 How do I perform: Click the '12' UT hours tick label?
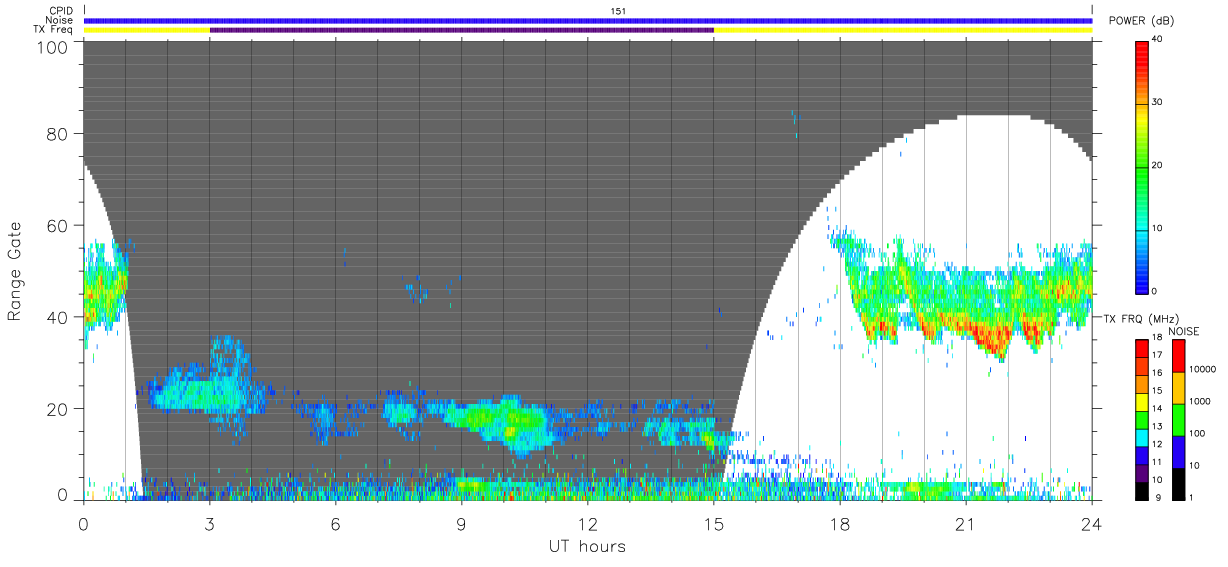[x=587, y=524]
